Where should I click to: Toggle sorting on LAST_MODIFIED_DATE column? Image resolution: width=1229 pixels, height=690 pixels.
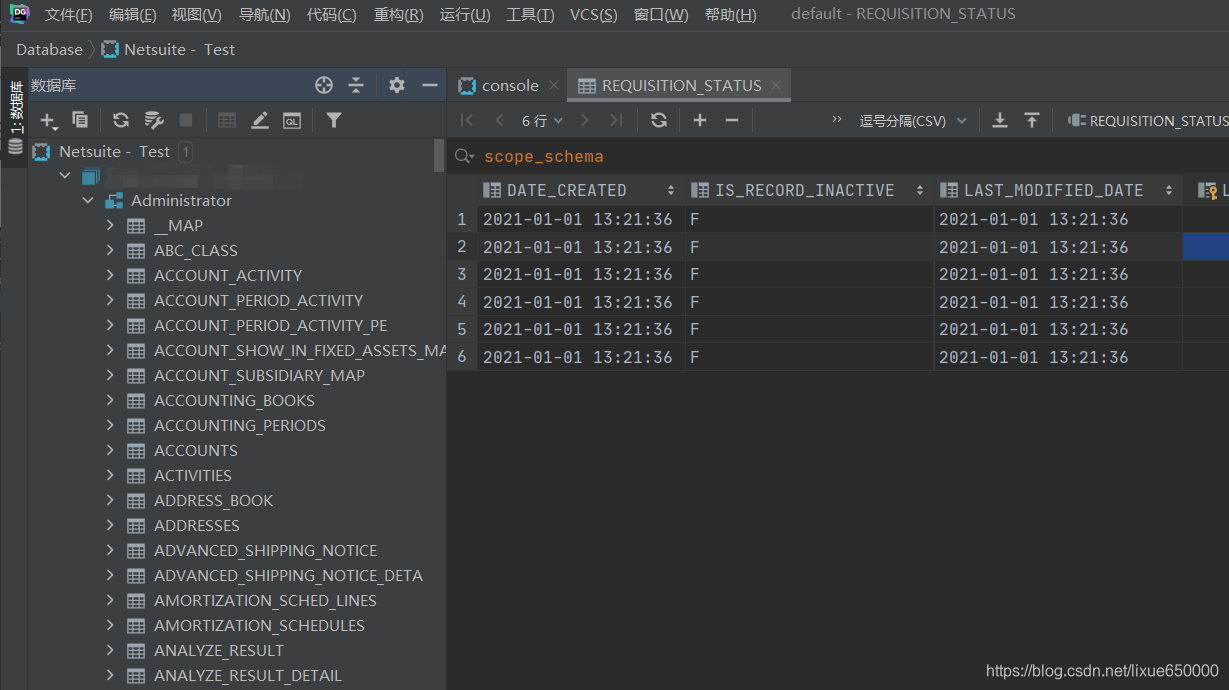tap(1167, 189)
